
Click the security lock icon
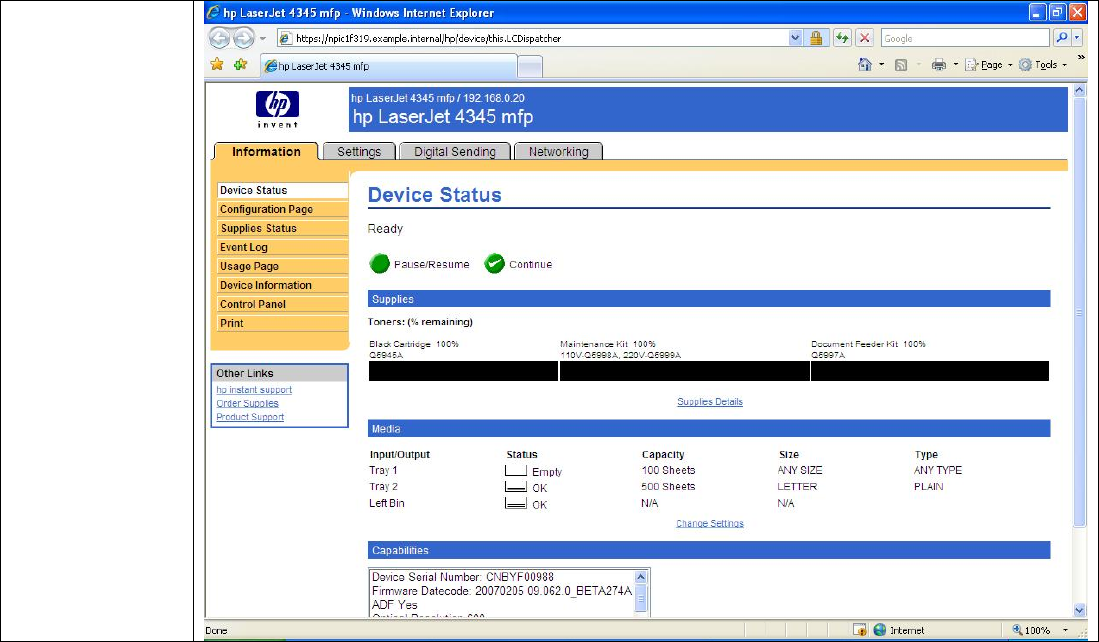point(816,39)
